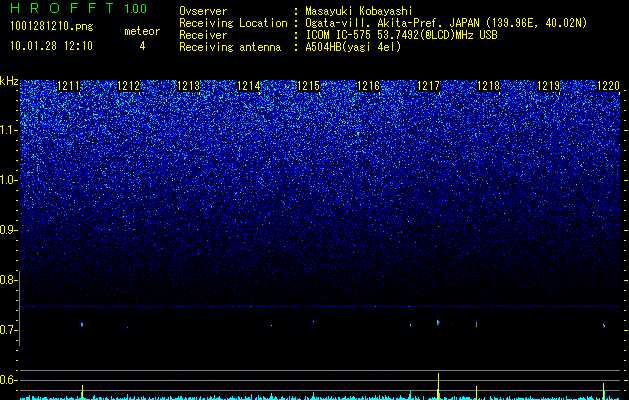Click the 0.6 kHz axis label

pyautogui.click(x=8, y=380)
